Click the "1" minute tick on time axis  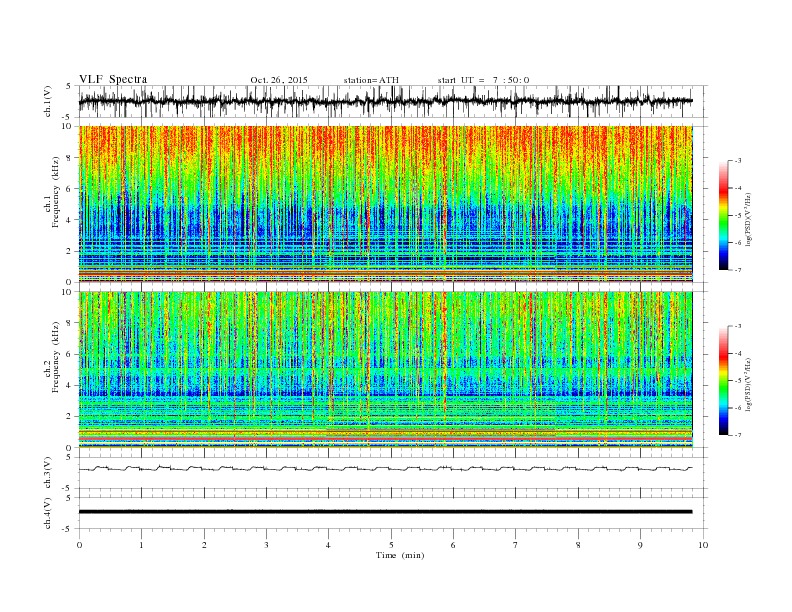coord(141,545)
